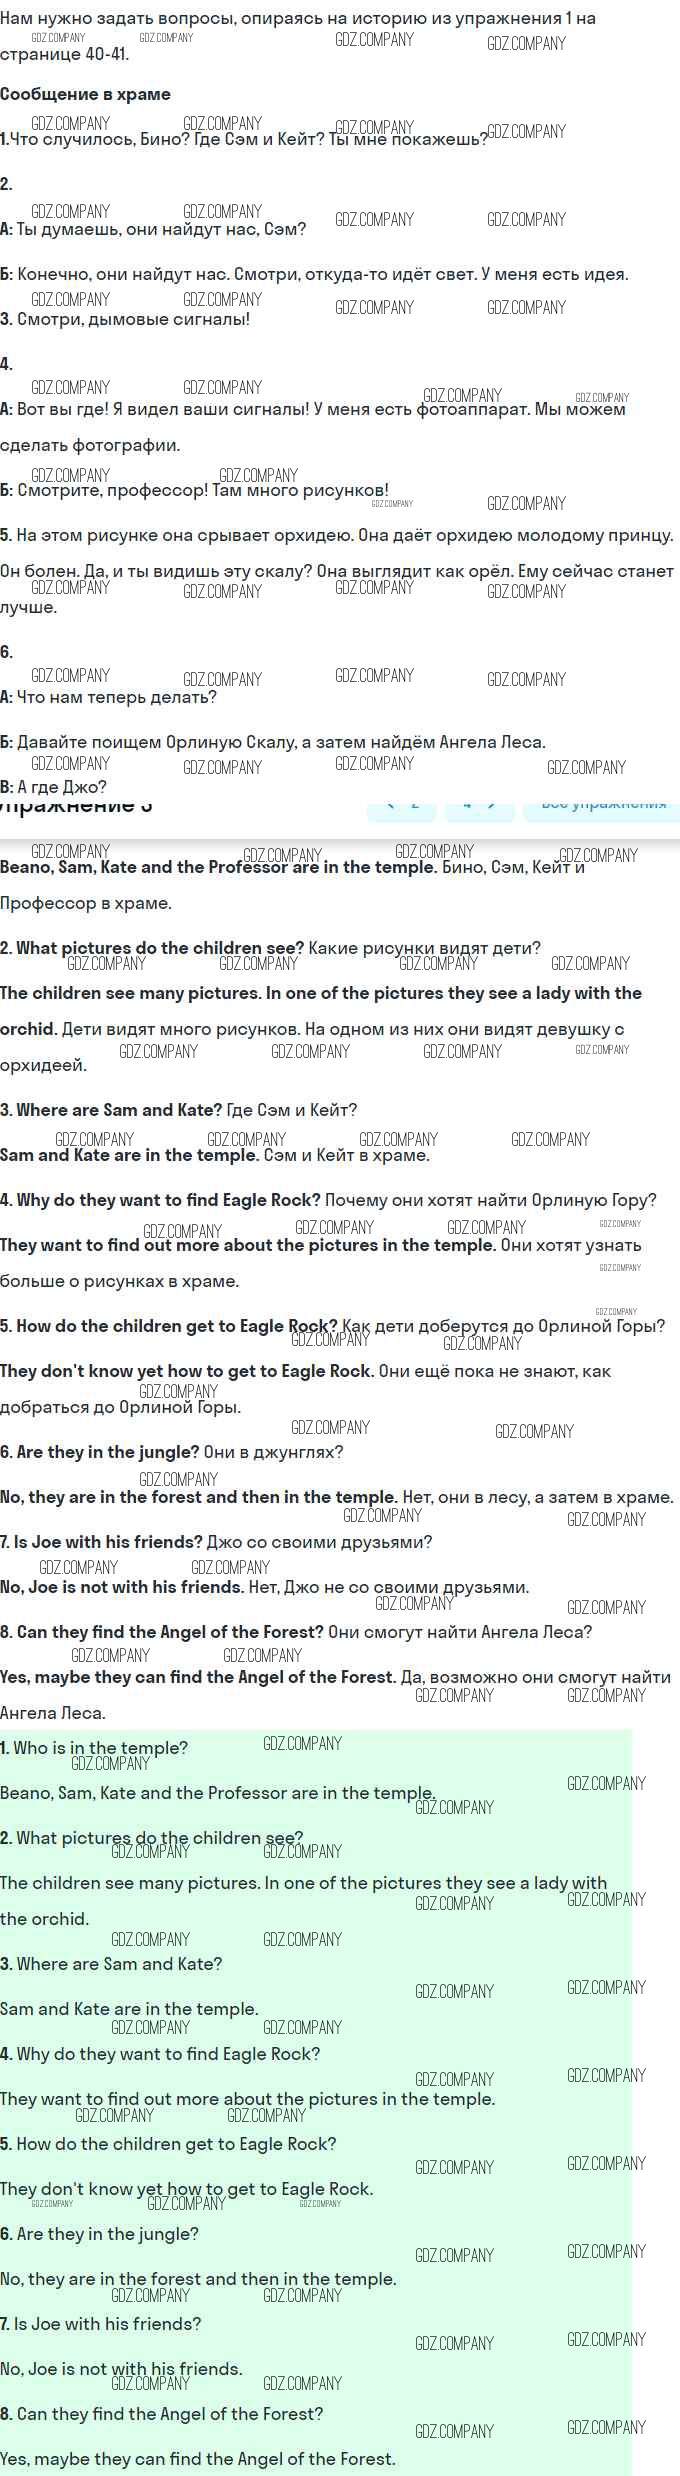
Task: Click 'Sam and Kate are in the temple.' in green block
Action: [129, 2009]
